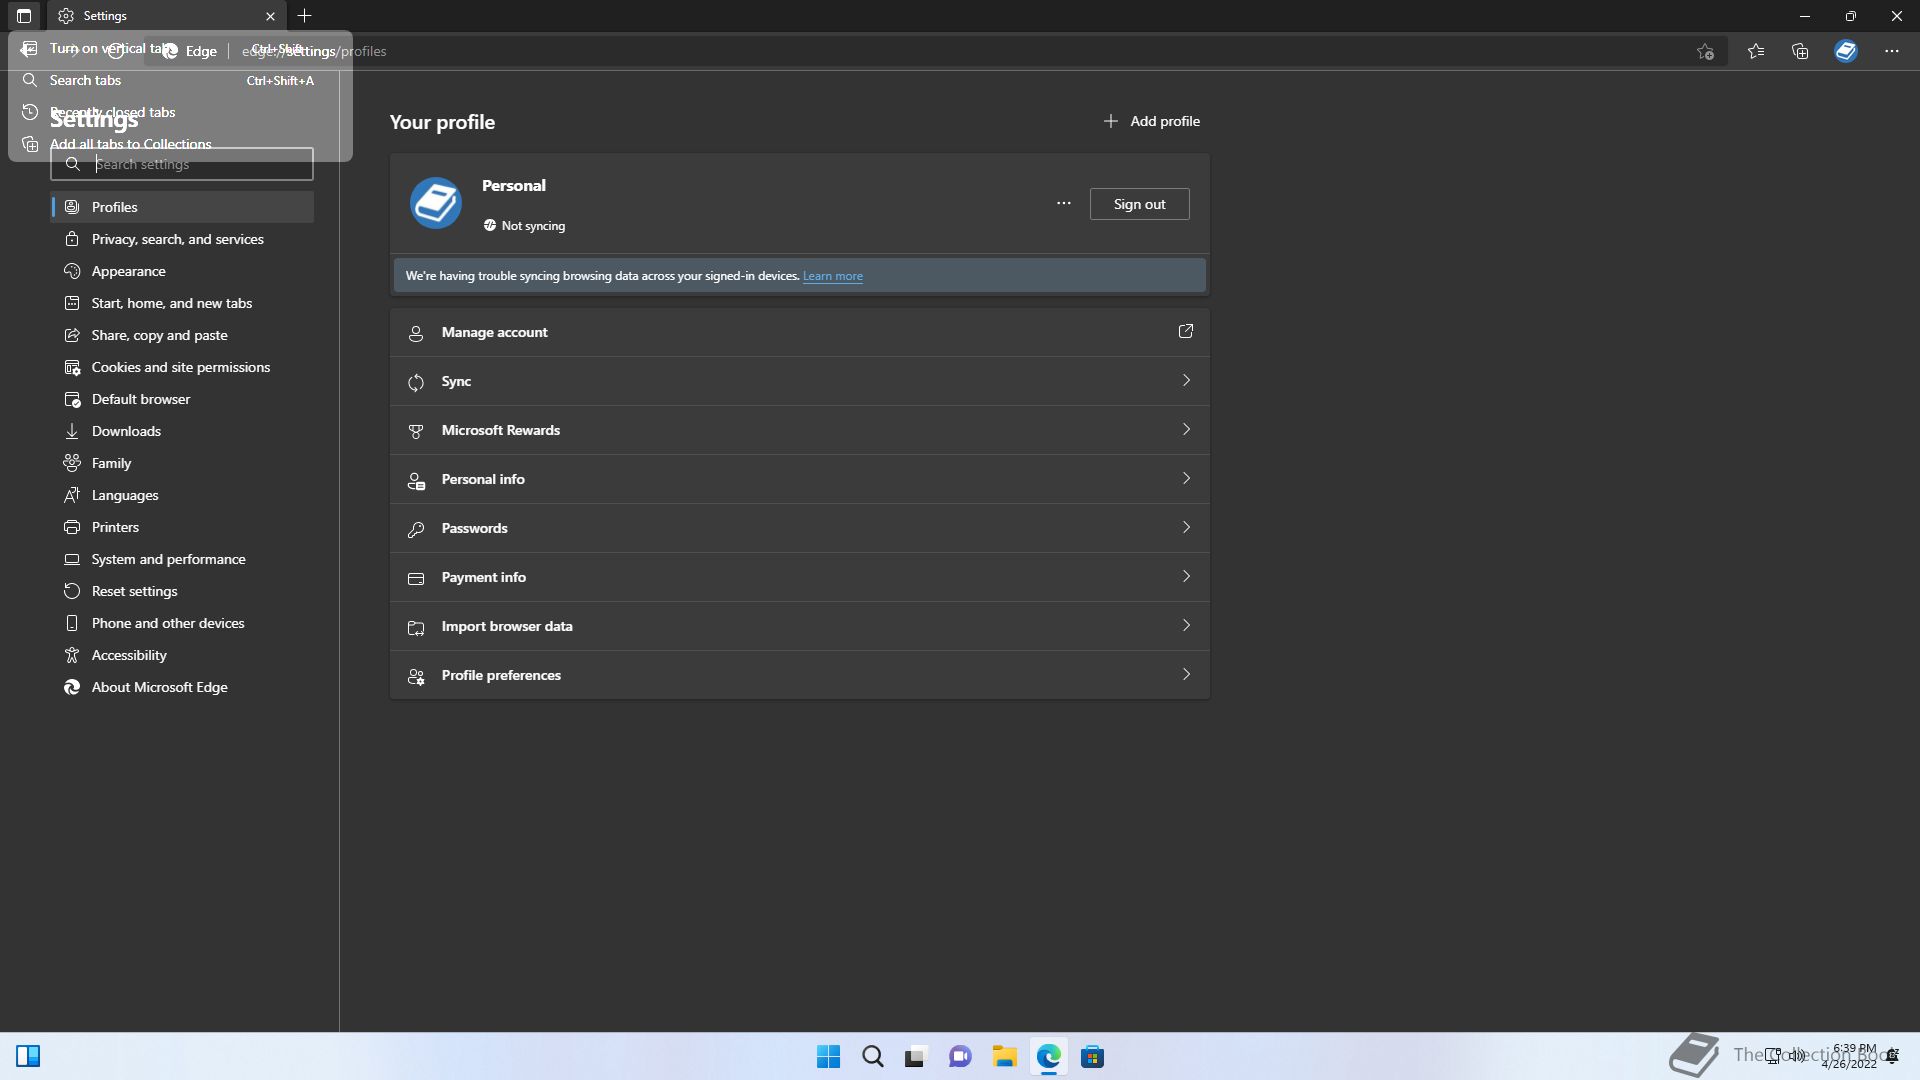Click the Accessibility sidebar icon
This screenshot has width=1920, height=1080.
[x=72, y=655]
